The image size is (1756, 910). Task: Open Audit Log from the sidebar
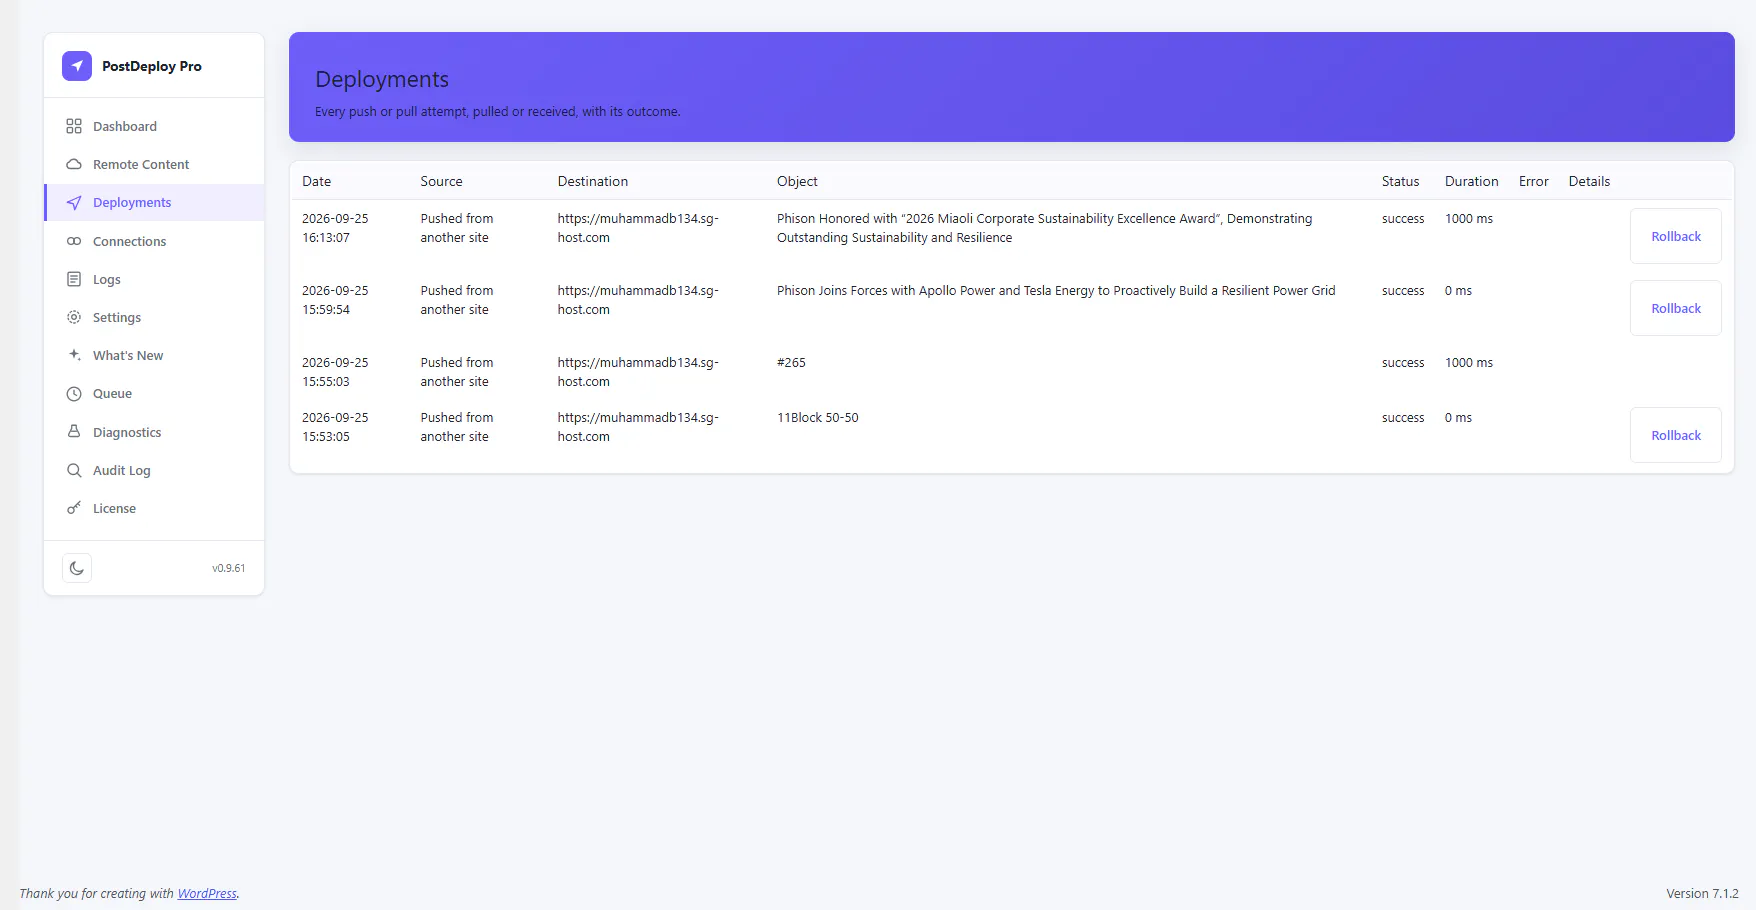(x=154, y=470)
